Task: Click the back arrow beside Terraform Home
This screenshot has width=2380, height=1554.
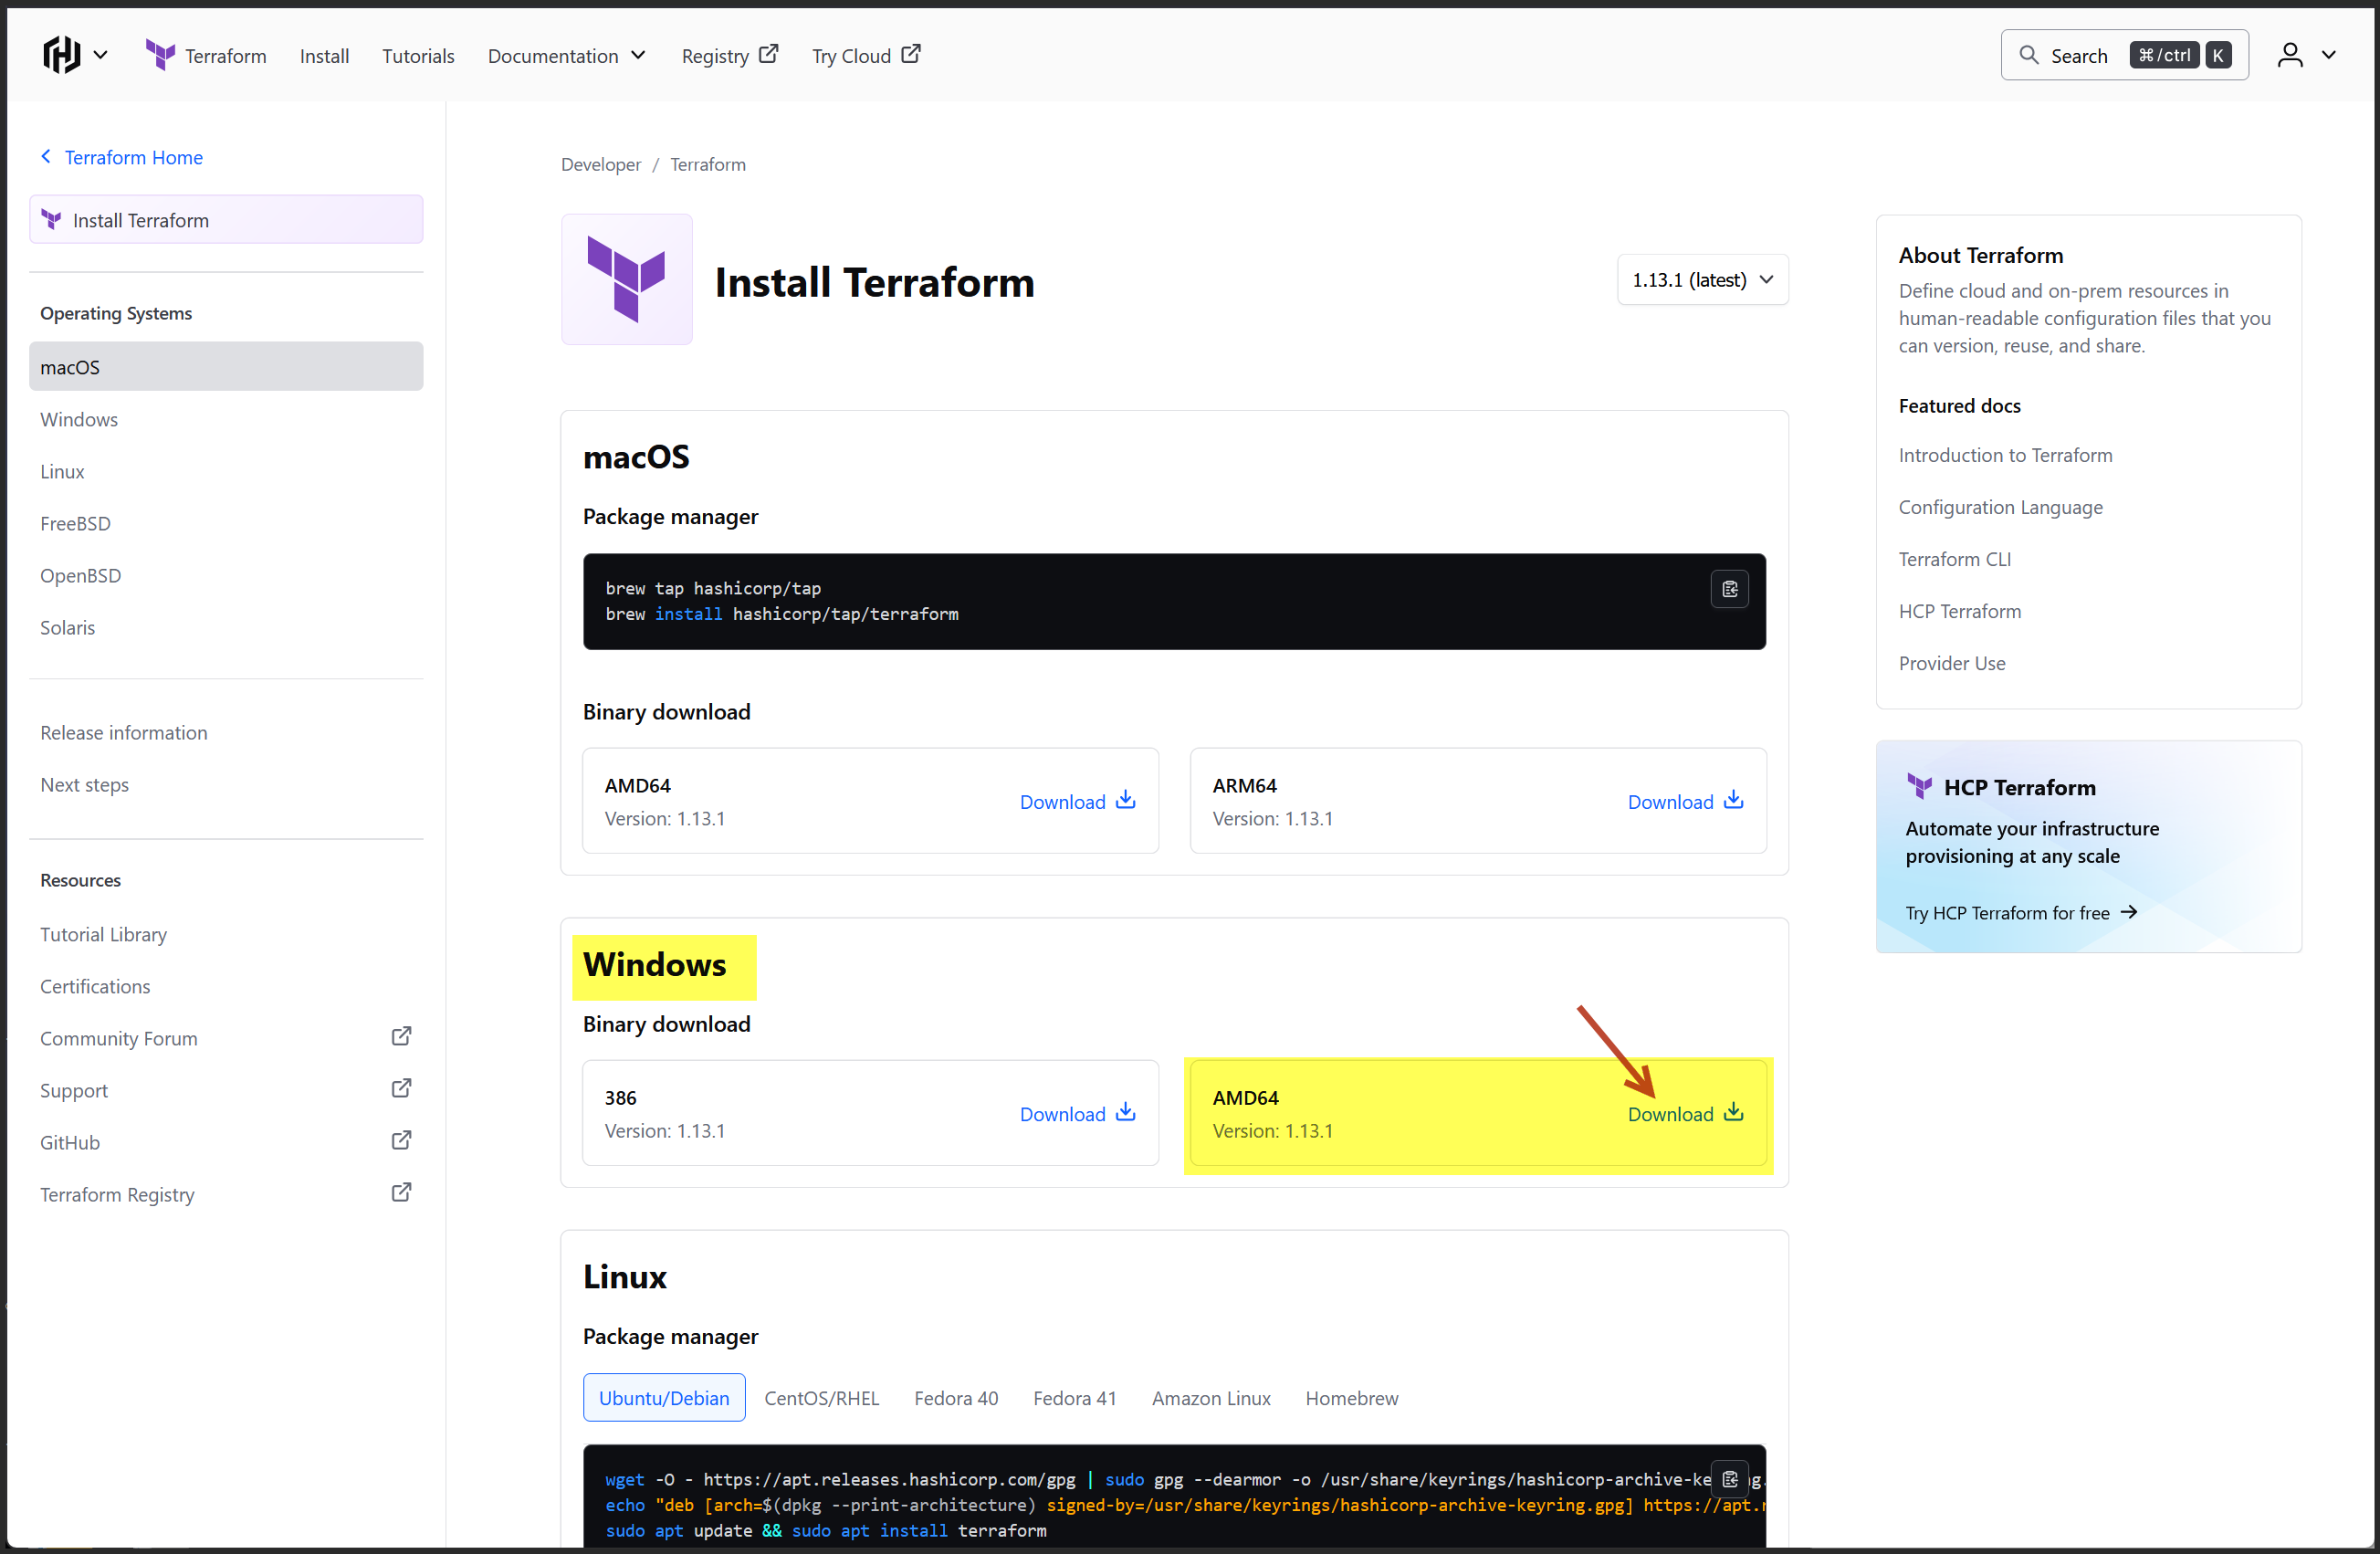Action: (46, 156)
